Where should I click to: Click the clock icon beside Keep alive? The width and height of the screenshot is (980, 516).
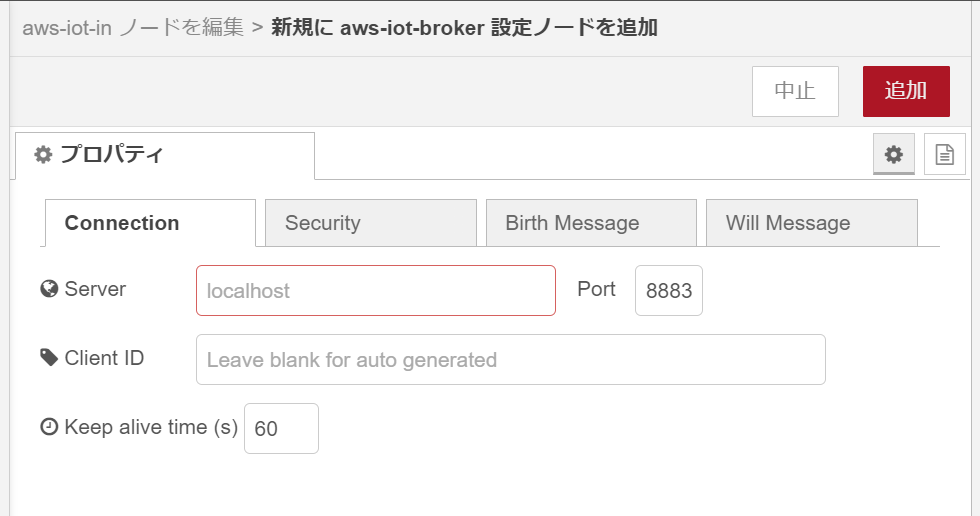click(49, 427)
